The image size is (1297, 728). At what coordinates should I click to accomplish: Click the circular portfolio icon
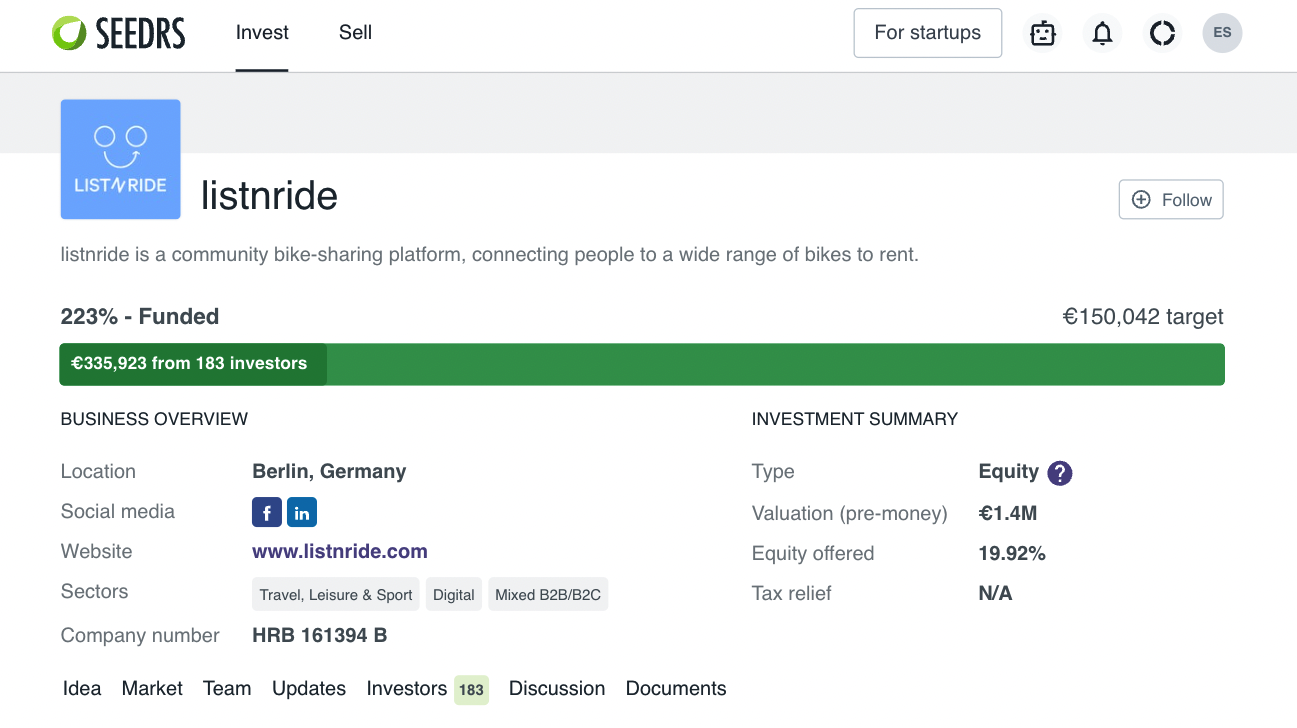pyautogui.click(x=1162, y=34)
